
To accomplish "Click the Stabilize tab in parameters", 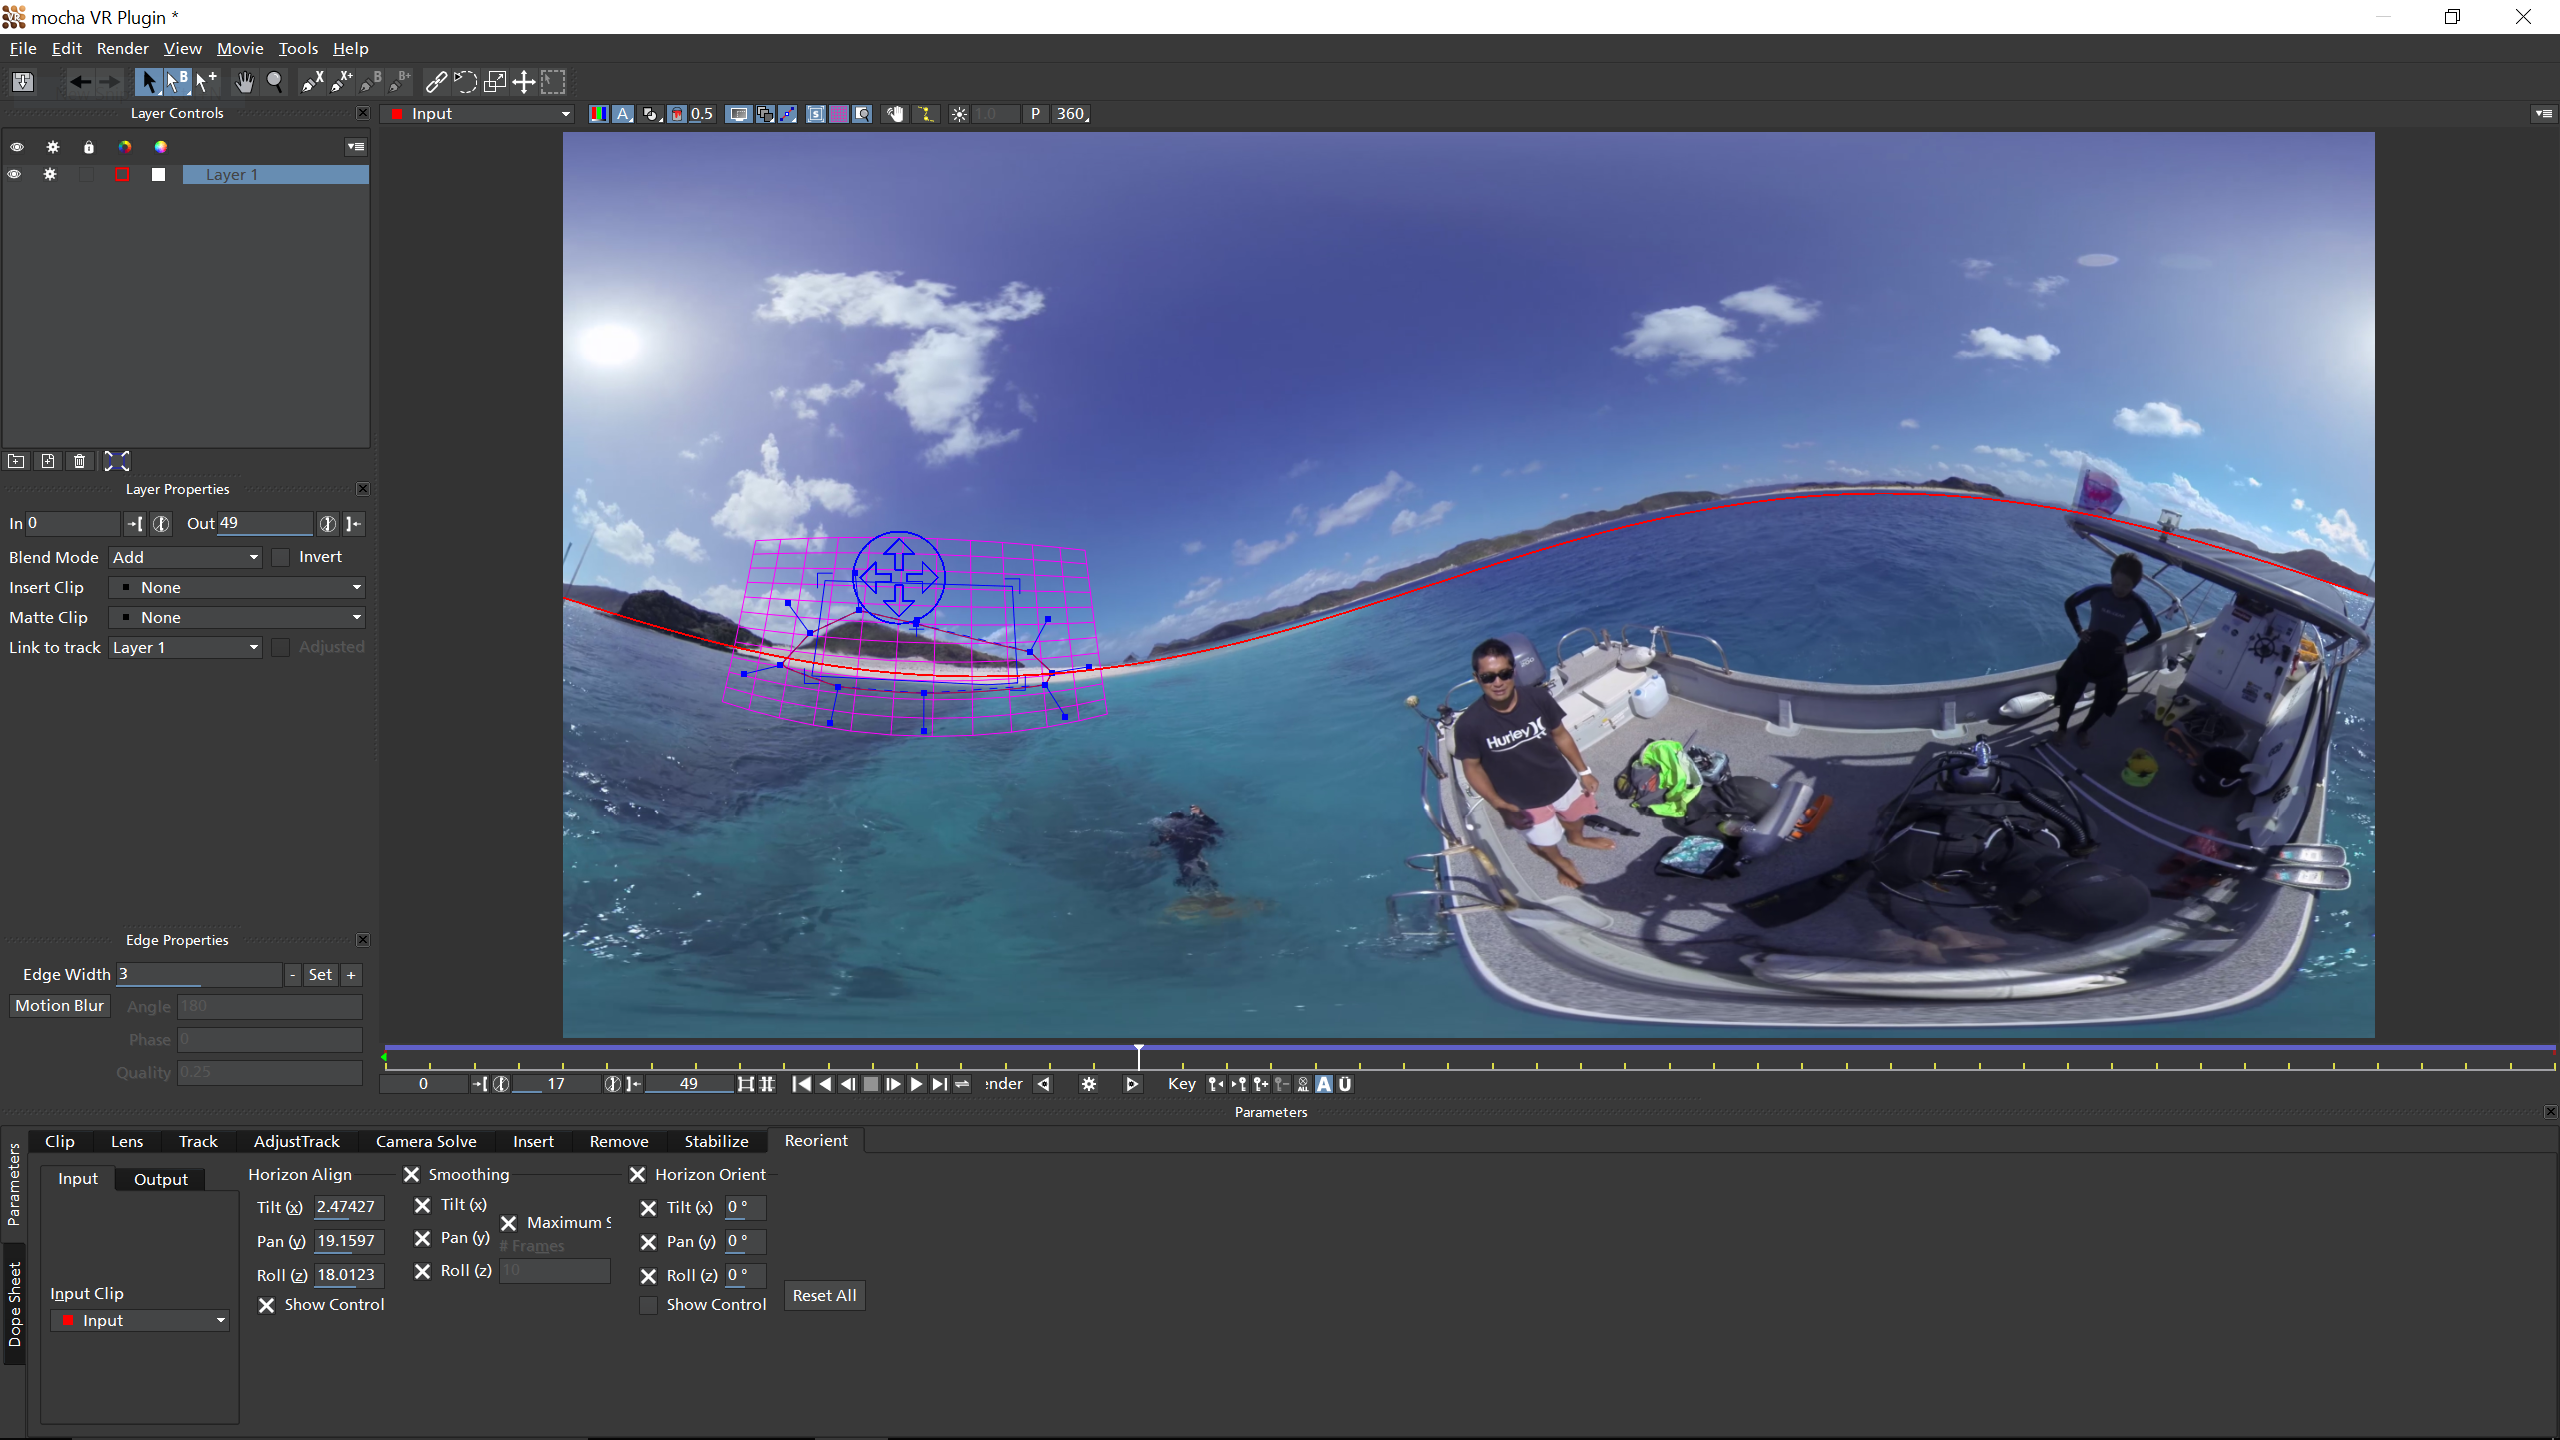I will point(716,1139).
